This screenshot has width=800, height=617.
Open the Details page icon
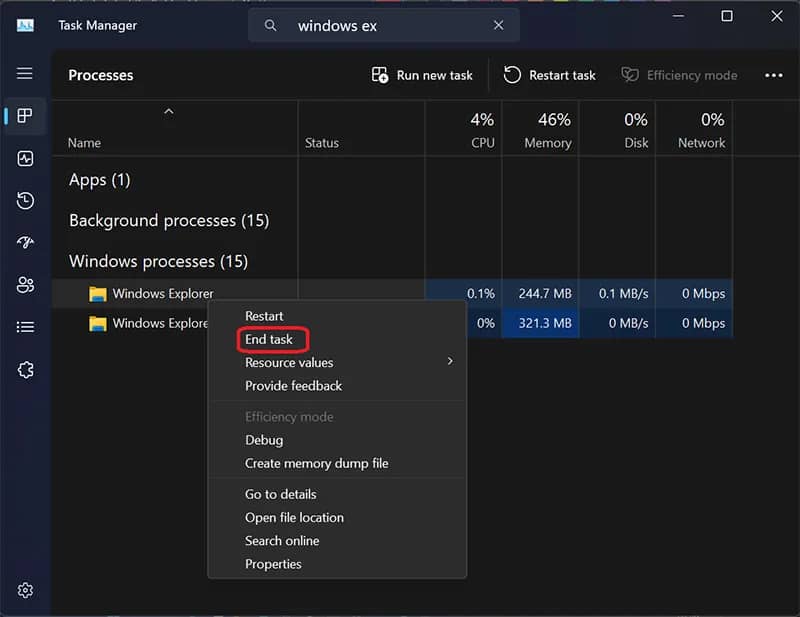coord(26,326)
